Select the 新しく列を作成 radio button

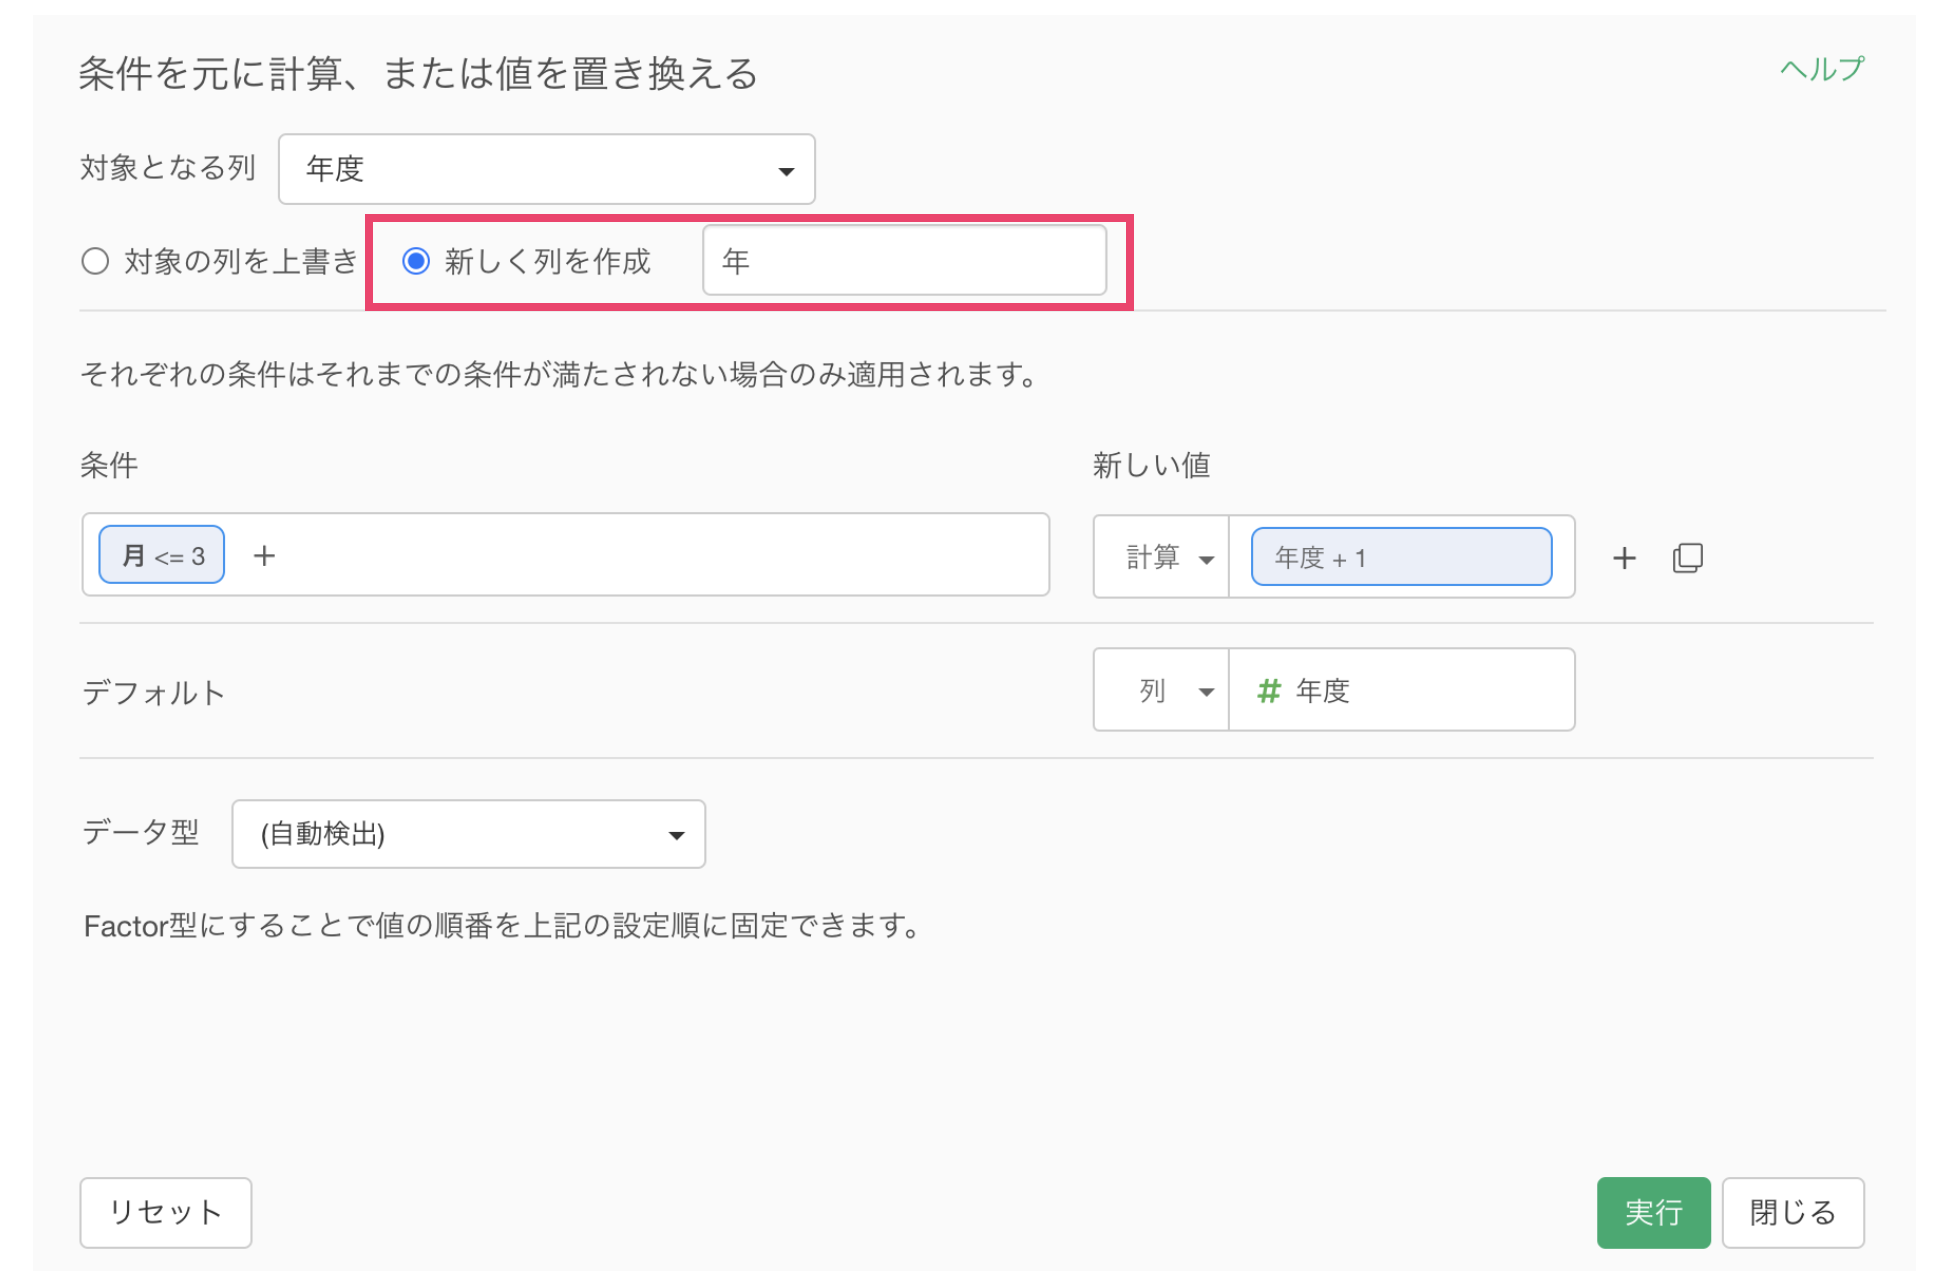point(416,262)
